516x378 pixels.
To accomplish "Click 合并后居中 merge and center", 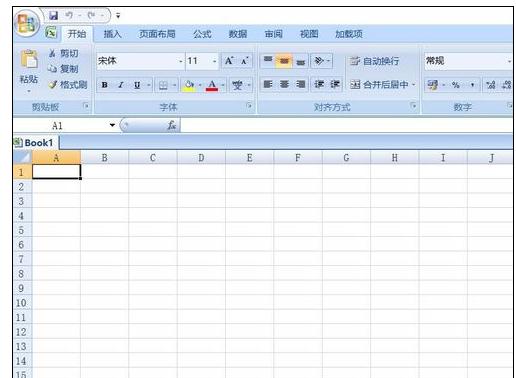I will tap(379, 85).
